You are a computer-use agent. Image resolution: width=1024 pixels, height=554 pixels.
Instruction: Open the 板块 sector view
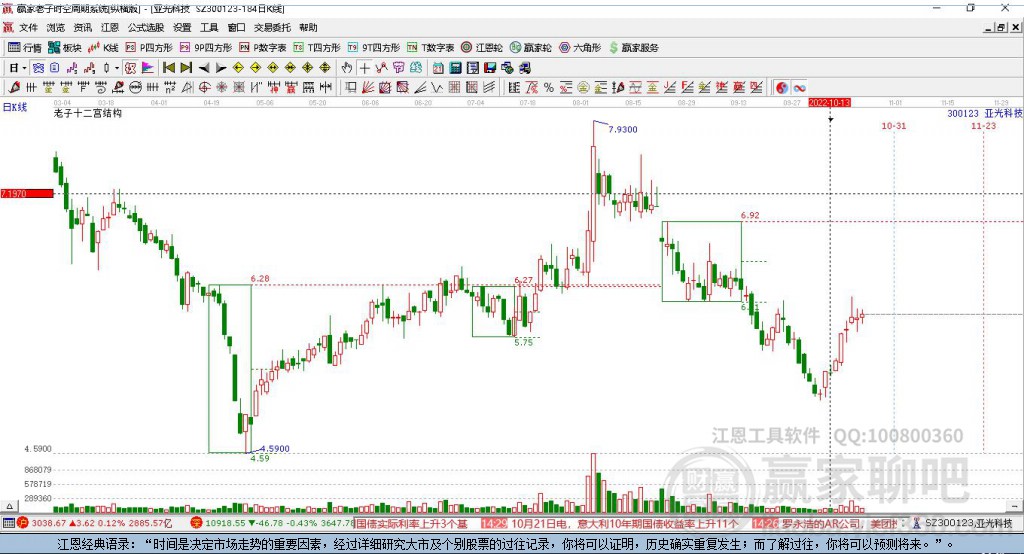click(65, 48)
